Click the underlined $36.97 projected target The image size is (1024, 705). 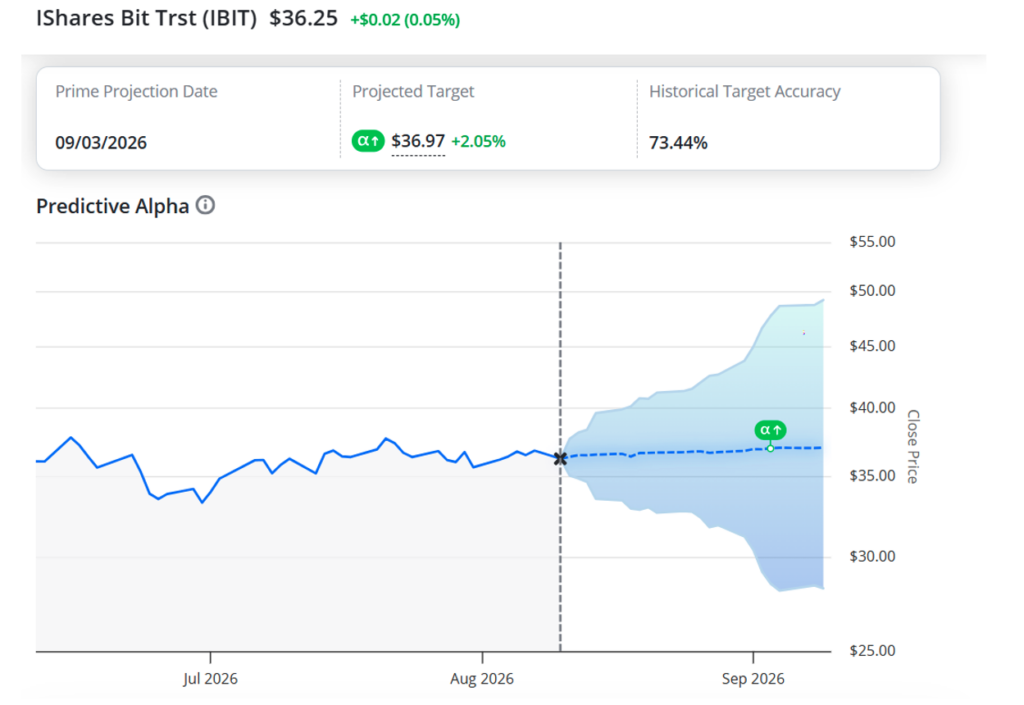coord(418,142)
